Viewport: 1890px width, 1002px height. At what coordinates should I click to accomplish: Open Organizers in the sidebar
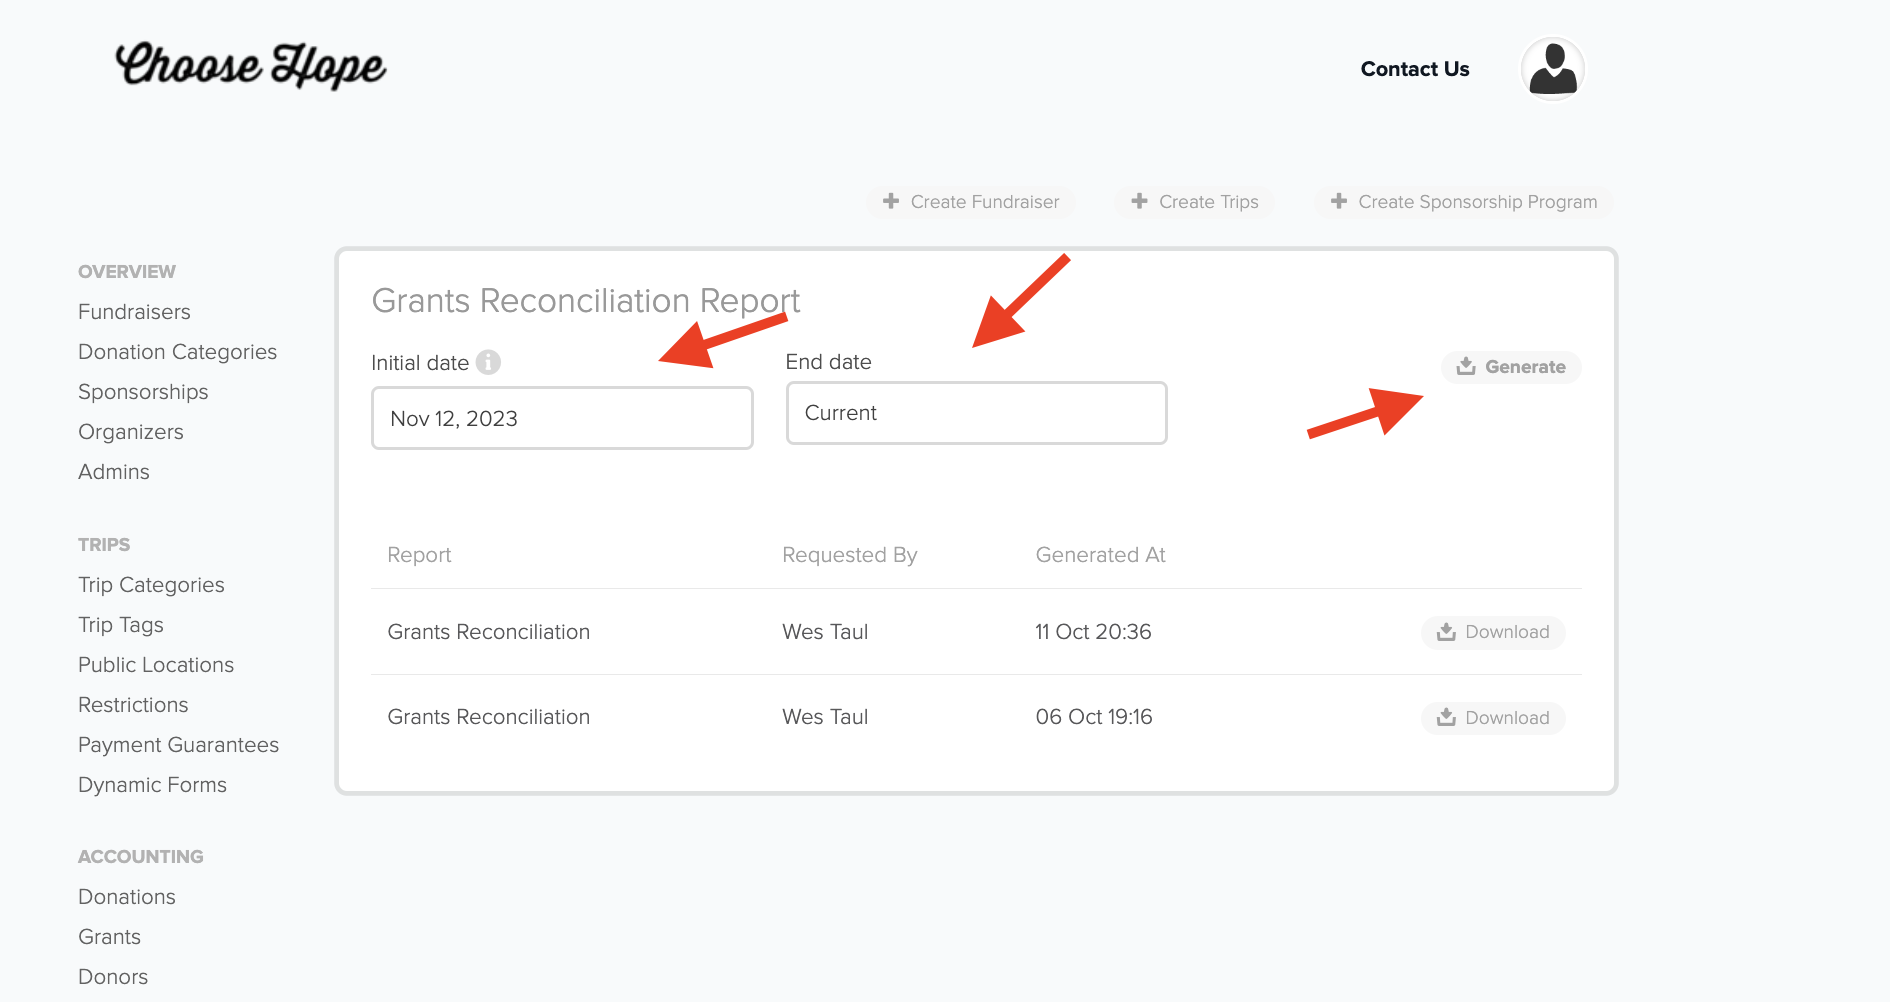[131, 432]
